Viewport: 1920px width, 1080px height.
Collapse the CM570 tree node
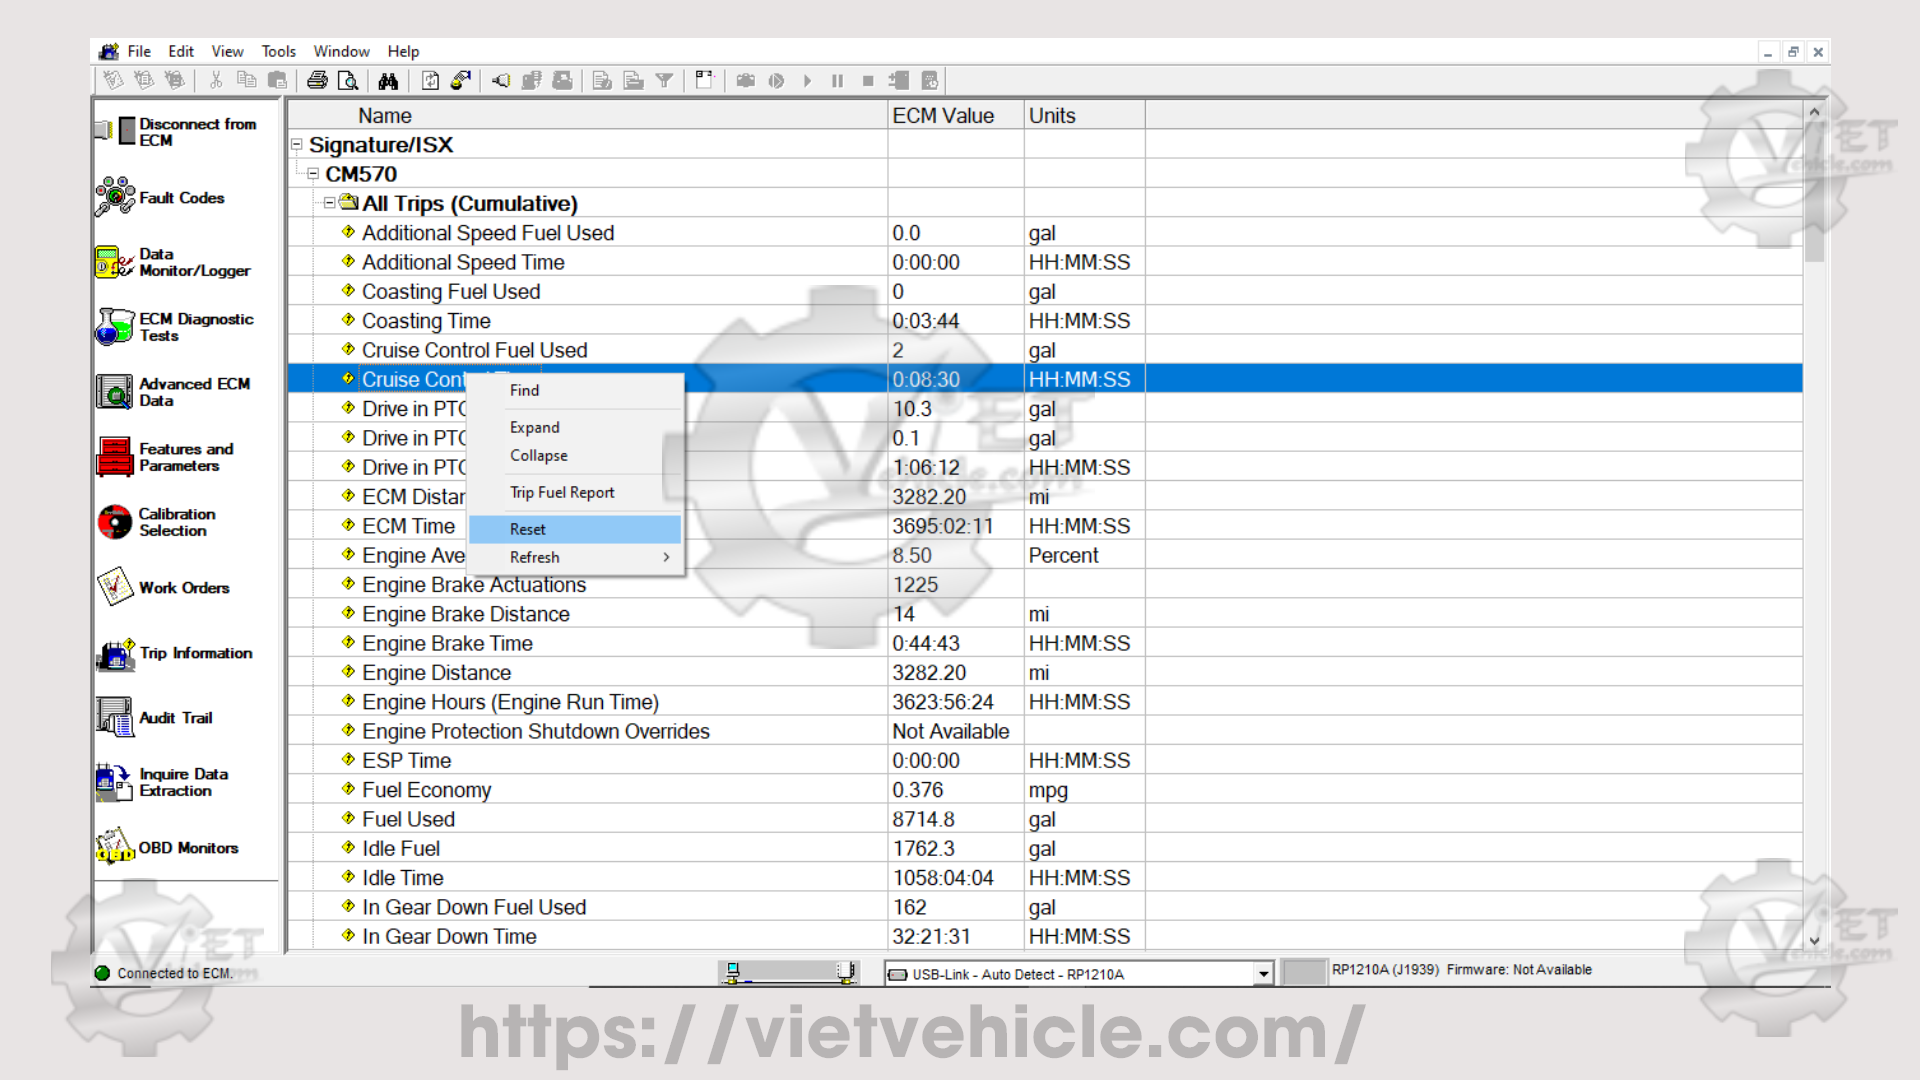point(313,174)
